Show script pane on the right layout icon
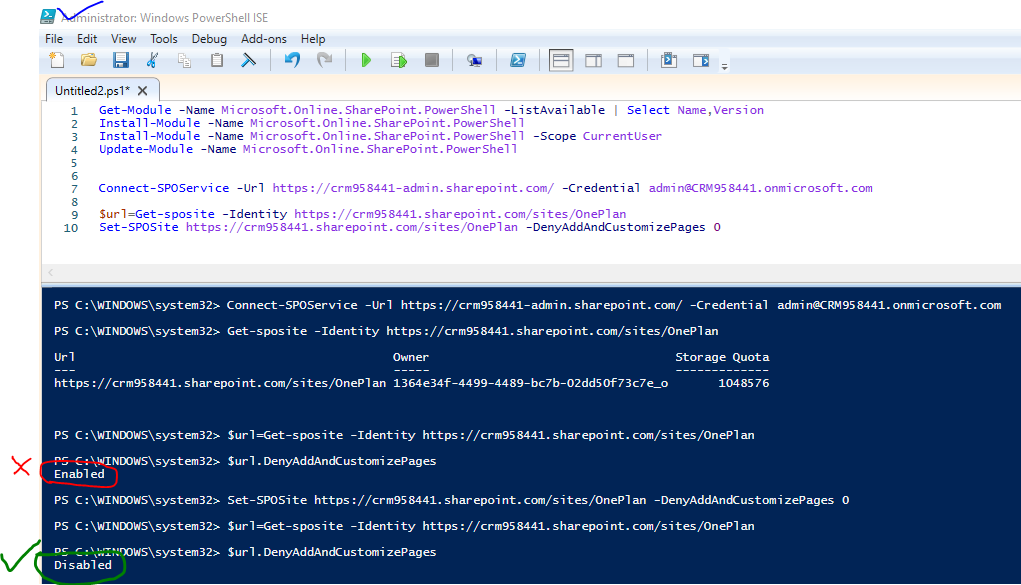Screen dimensions: 1021x585 click(593, 61)
